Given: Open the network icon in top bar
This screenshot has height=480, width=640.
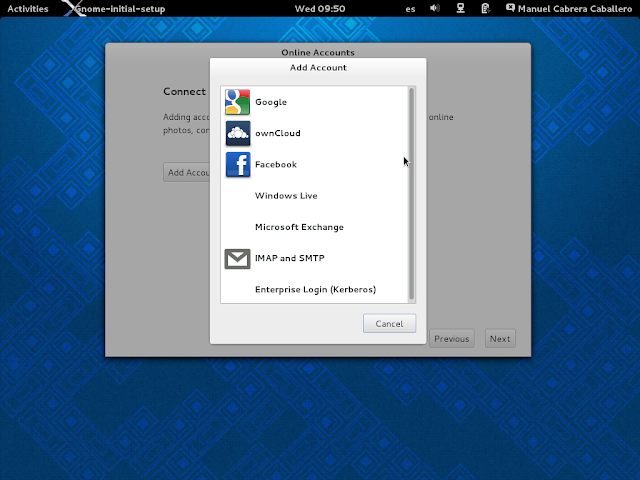Looking at the screenshot, I should click(460, 8).
